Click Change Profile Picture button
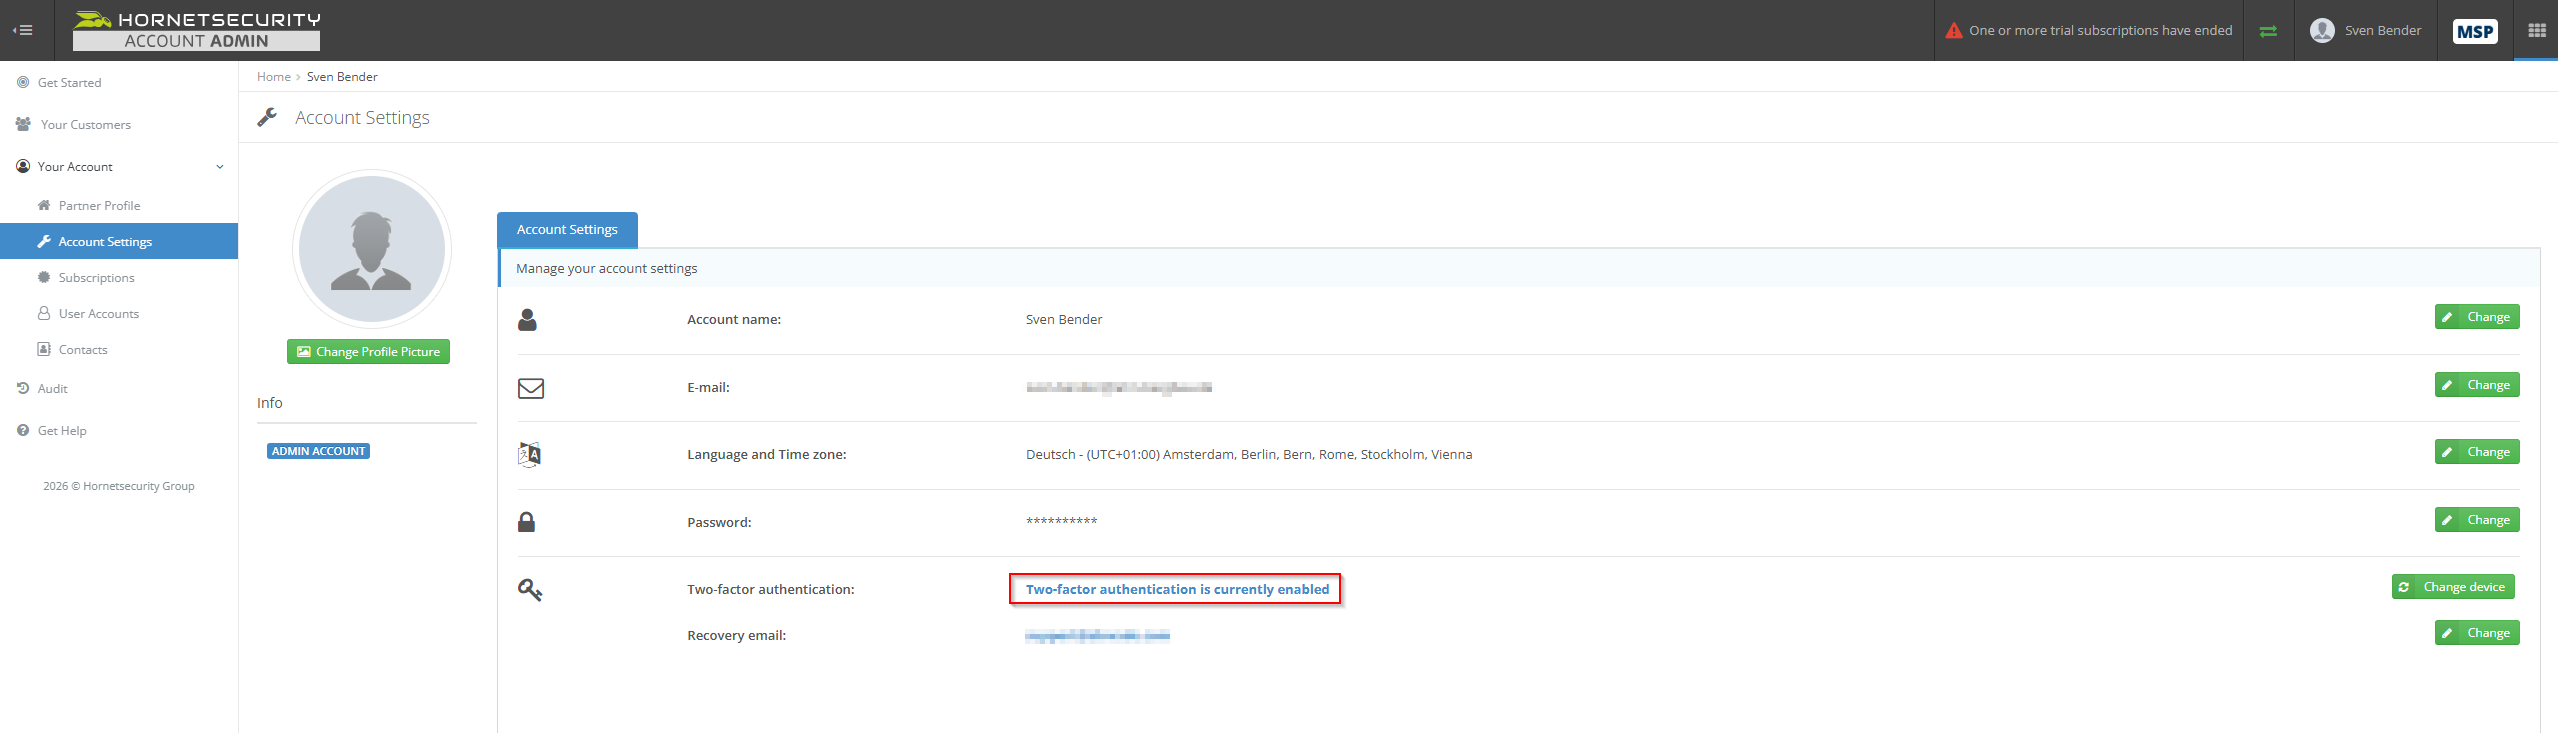Image resolution: width=2558 pixels, height=733 pixels. [368, 352]
